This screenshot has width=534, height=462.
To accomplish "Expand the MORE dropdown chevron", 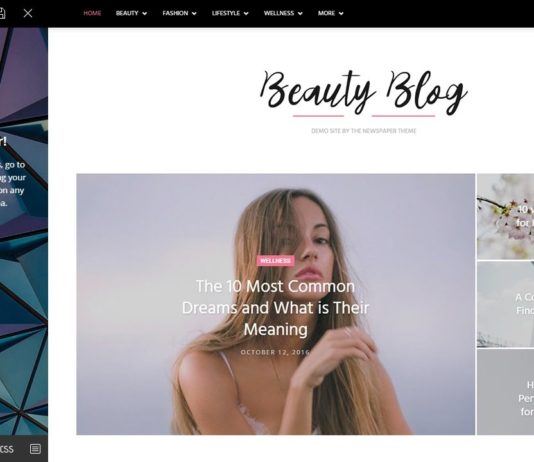I will pos(341,14).
